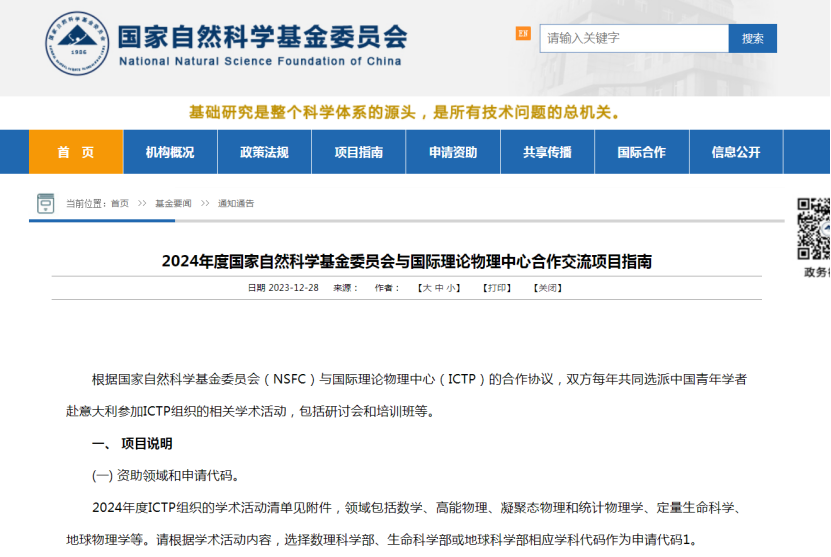This screenshot has width=831, height=557.
Task: Open the 首页 navigation tab
Action: coord(75,152)
